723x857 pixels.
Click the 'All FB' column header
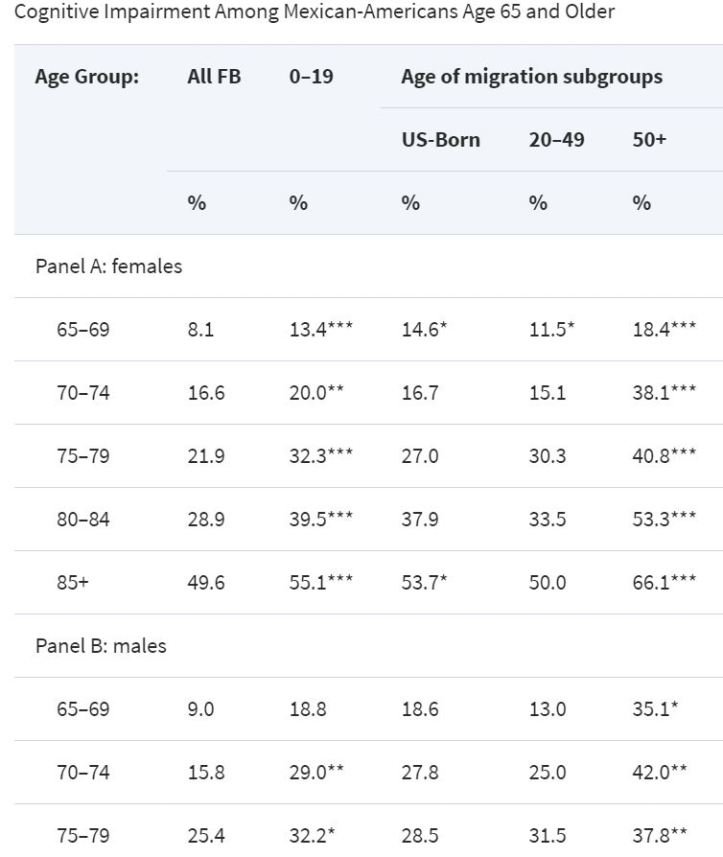tap(214, 77)
